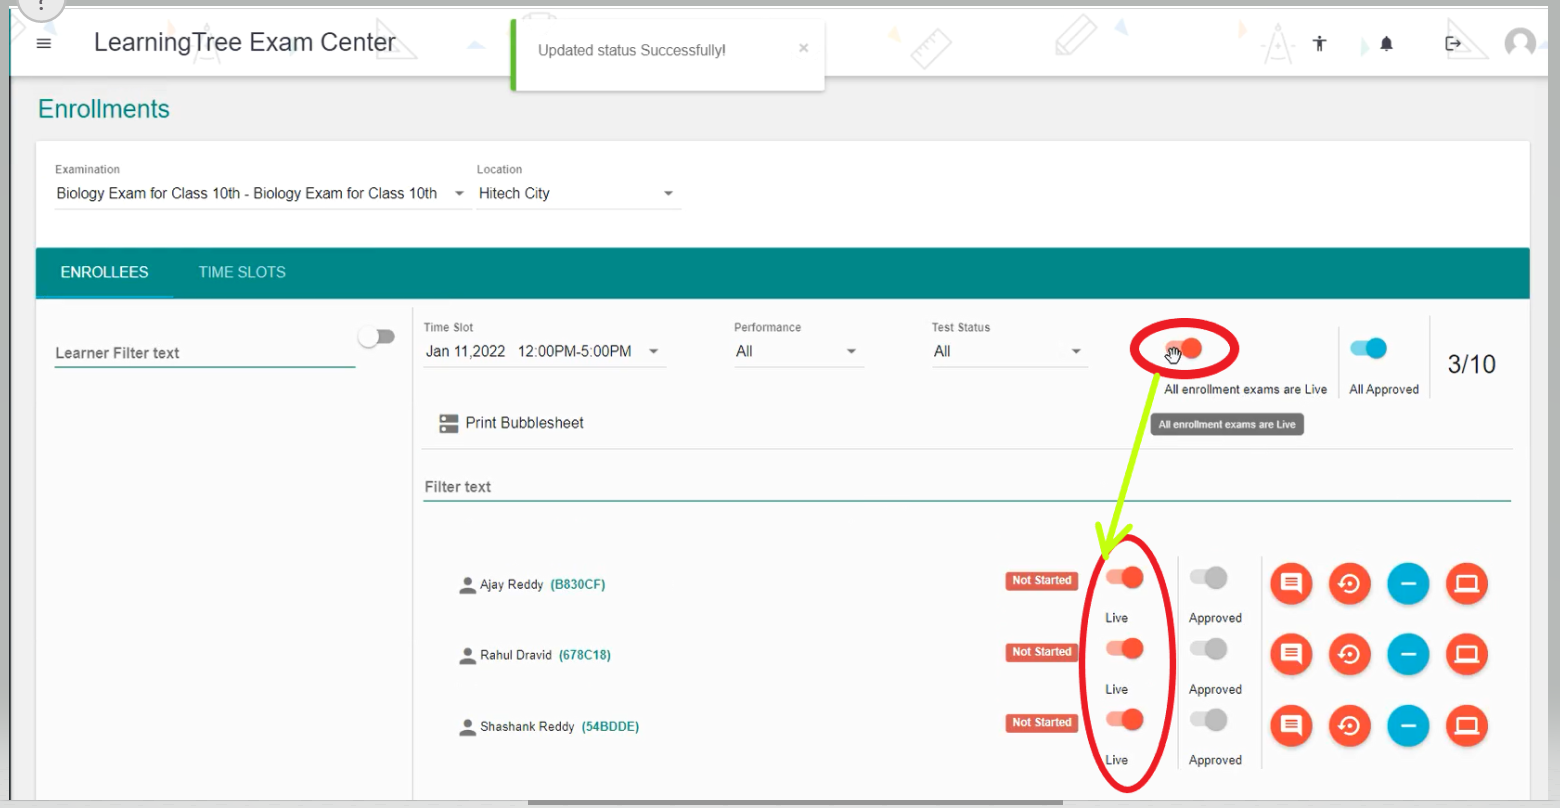Click the logout icon in header
1560x808 pixels.
(x=1453, y=44)
